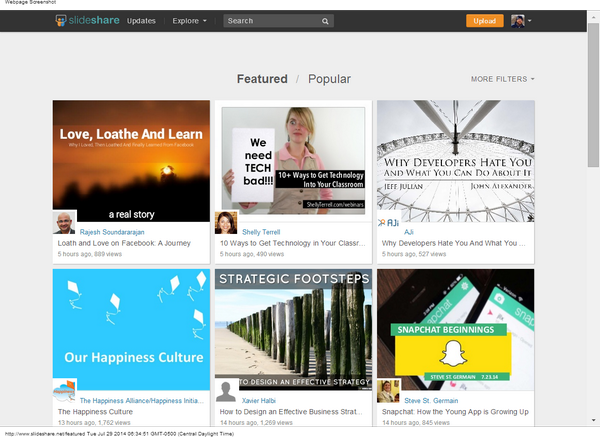Click the Happiness Alliance avatar logo

tap(64, 391)
